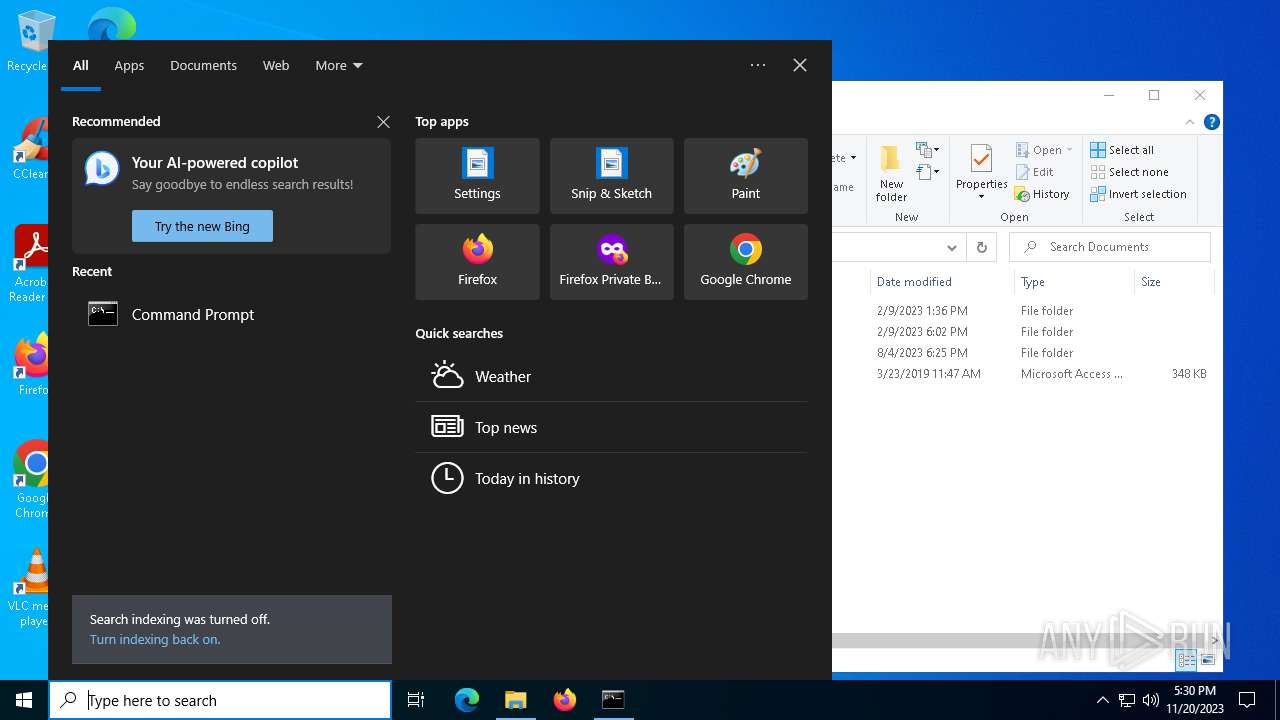The height and width of the screenshot is (720, 1280).
Task: Click the Bing copilot logo icon
Action: pyautogui.click(x=102, y=168)
